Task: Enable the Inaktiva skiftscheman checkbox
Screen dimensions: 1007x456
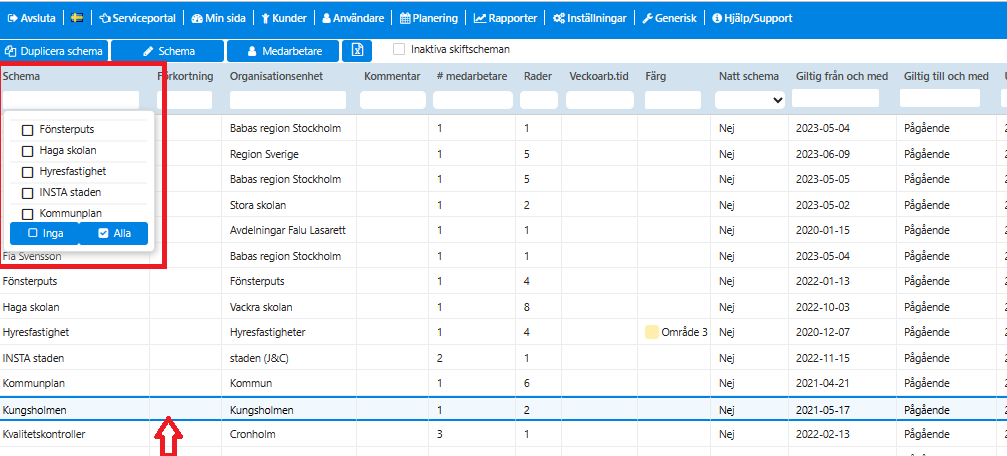Action: point(399,49)
